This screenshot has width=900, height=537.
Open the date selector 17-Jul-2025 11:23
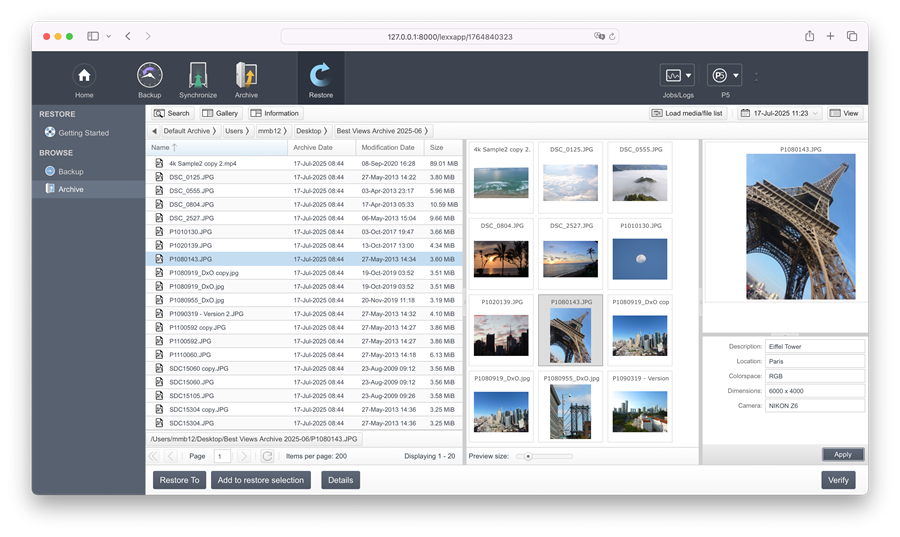click(779, 114)
